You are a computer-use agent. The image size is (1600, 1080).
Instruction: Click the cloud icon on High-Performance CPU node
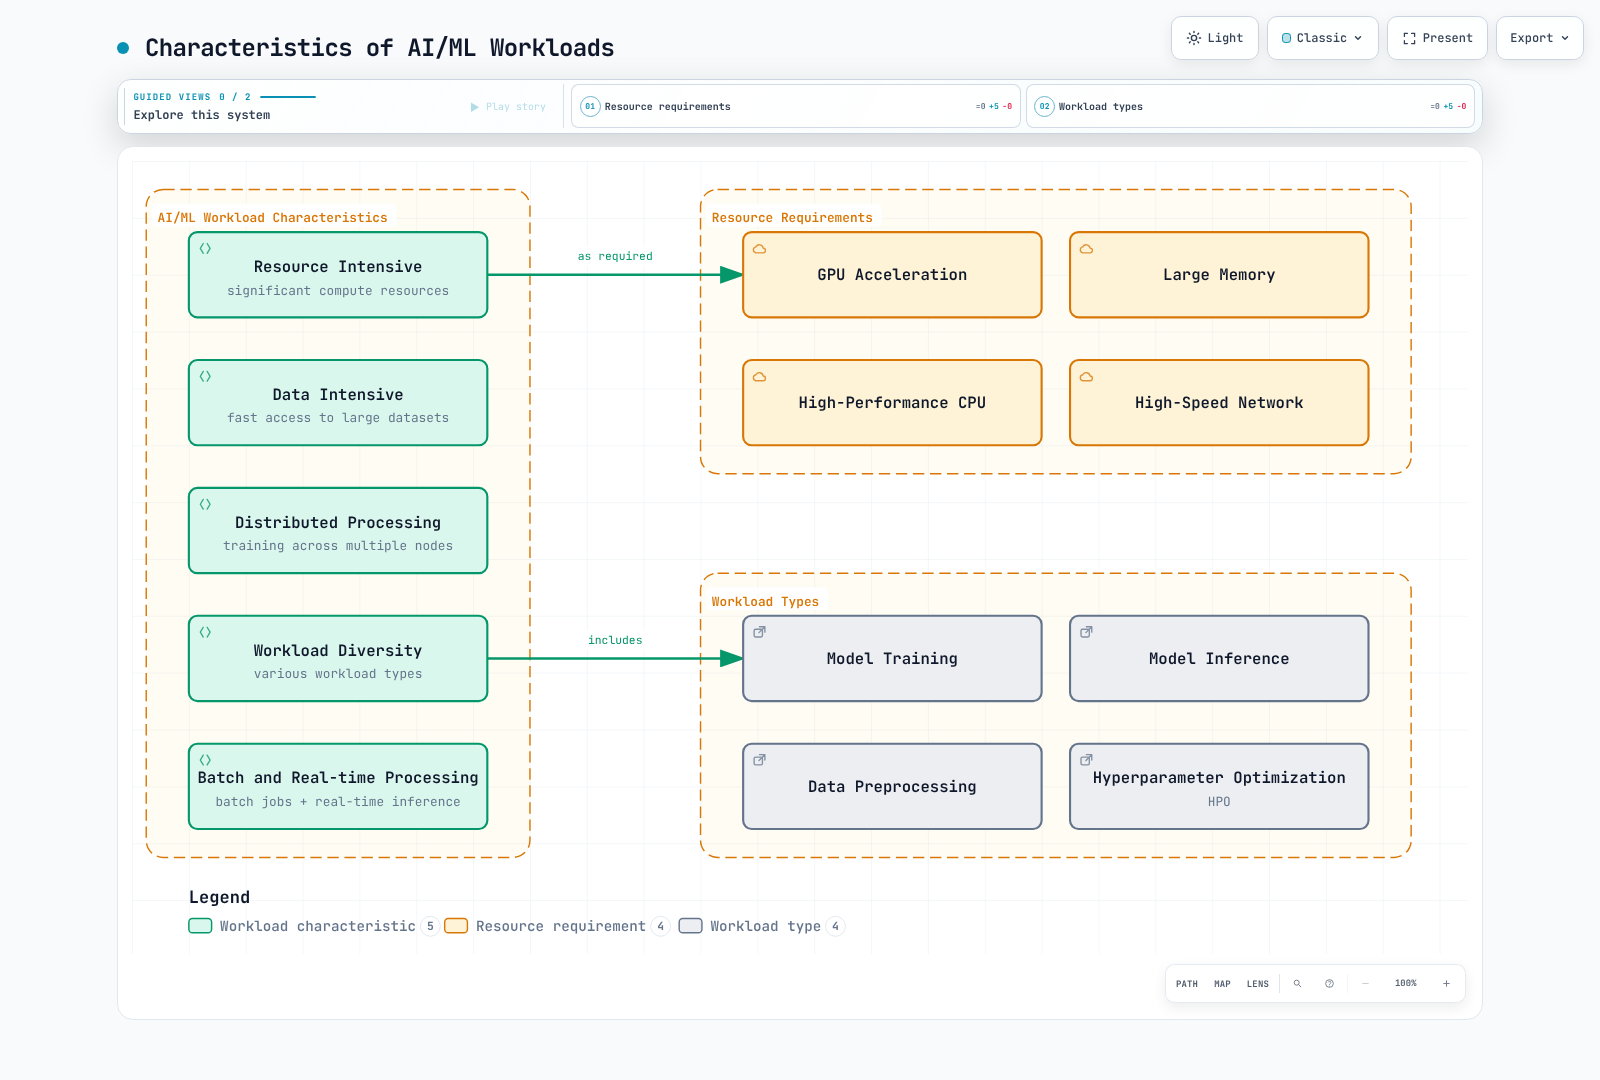pos(760,377)
